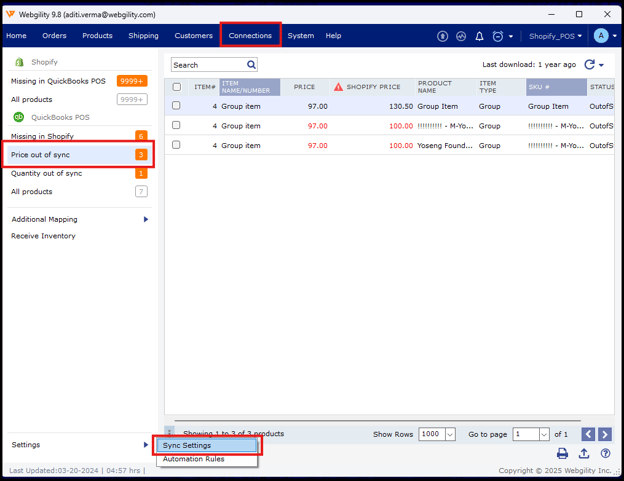Click the export upload icon at bottom right
The image size is (624, 481).
tap(584, 454)
